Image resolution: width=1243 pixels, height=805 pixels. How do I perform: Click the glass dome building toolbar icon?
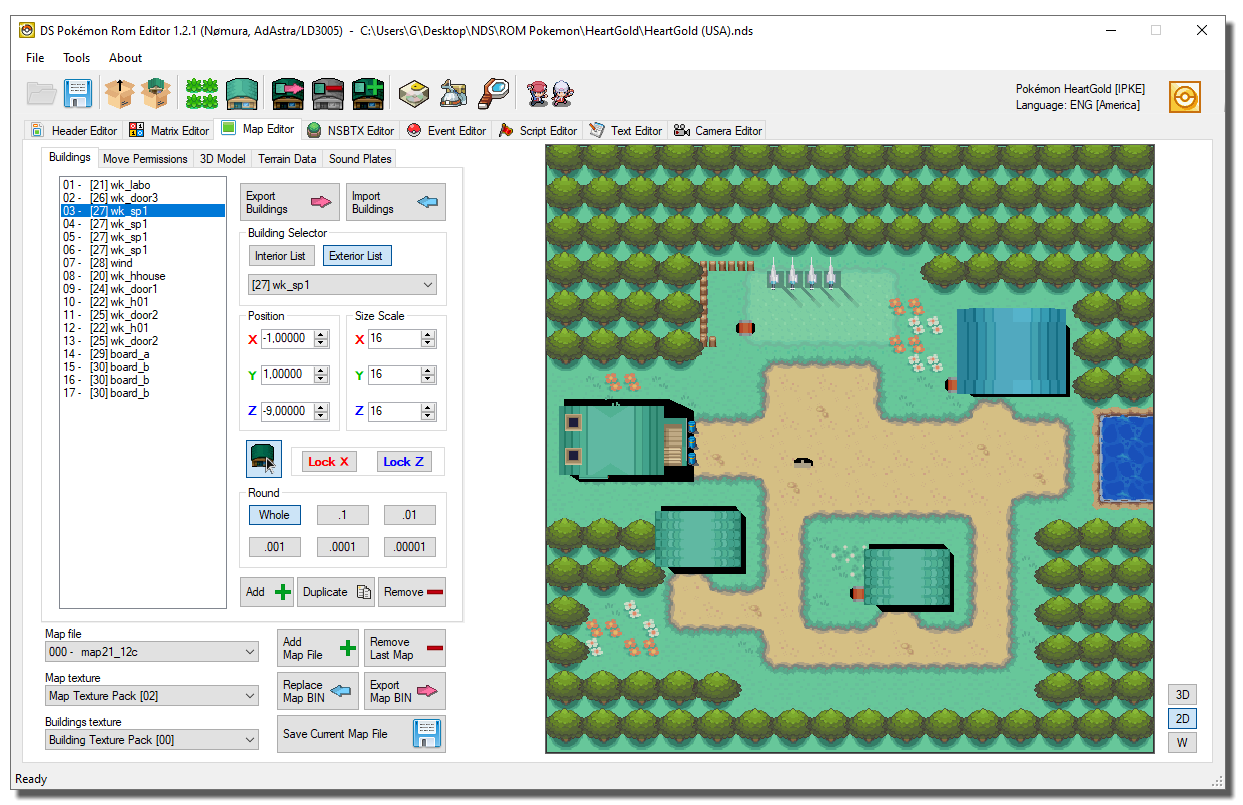(x=453, y=94)
